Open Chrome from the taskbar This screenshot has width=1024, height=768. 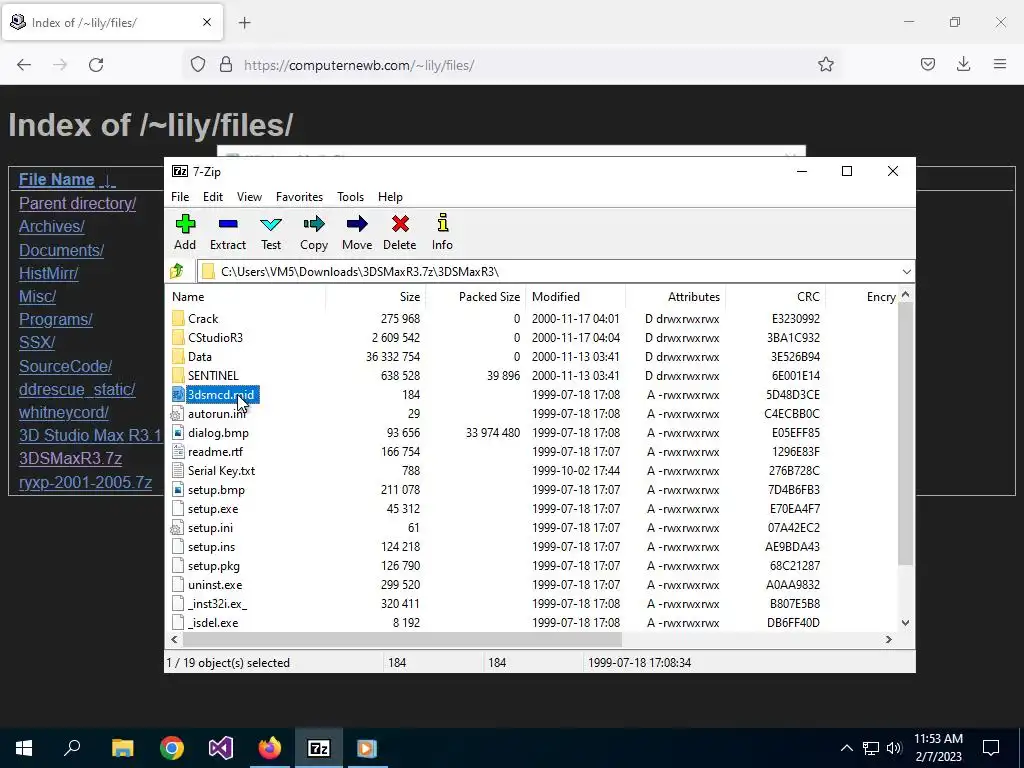click(x=172, y=748)
